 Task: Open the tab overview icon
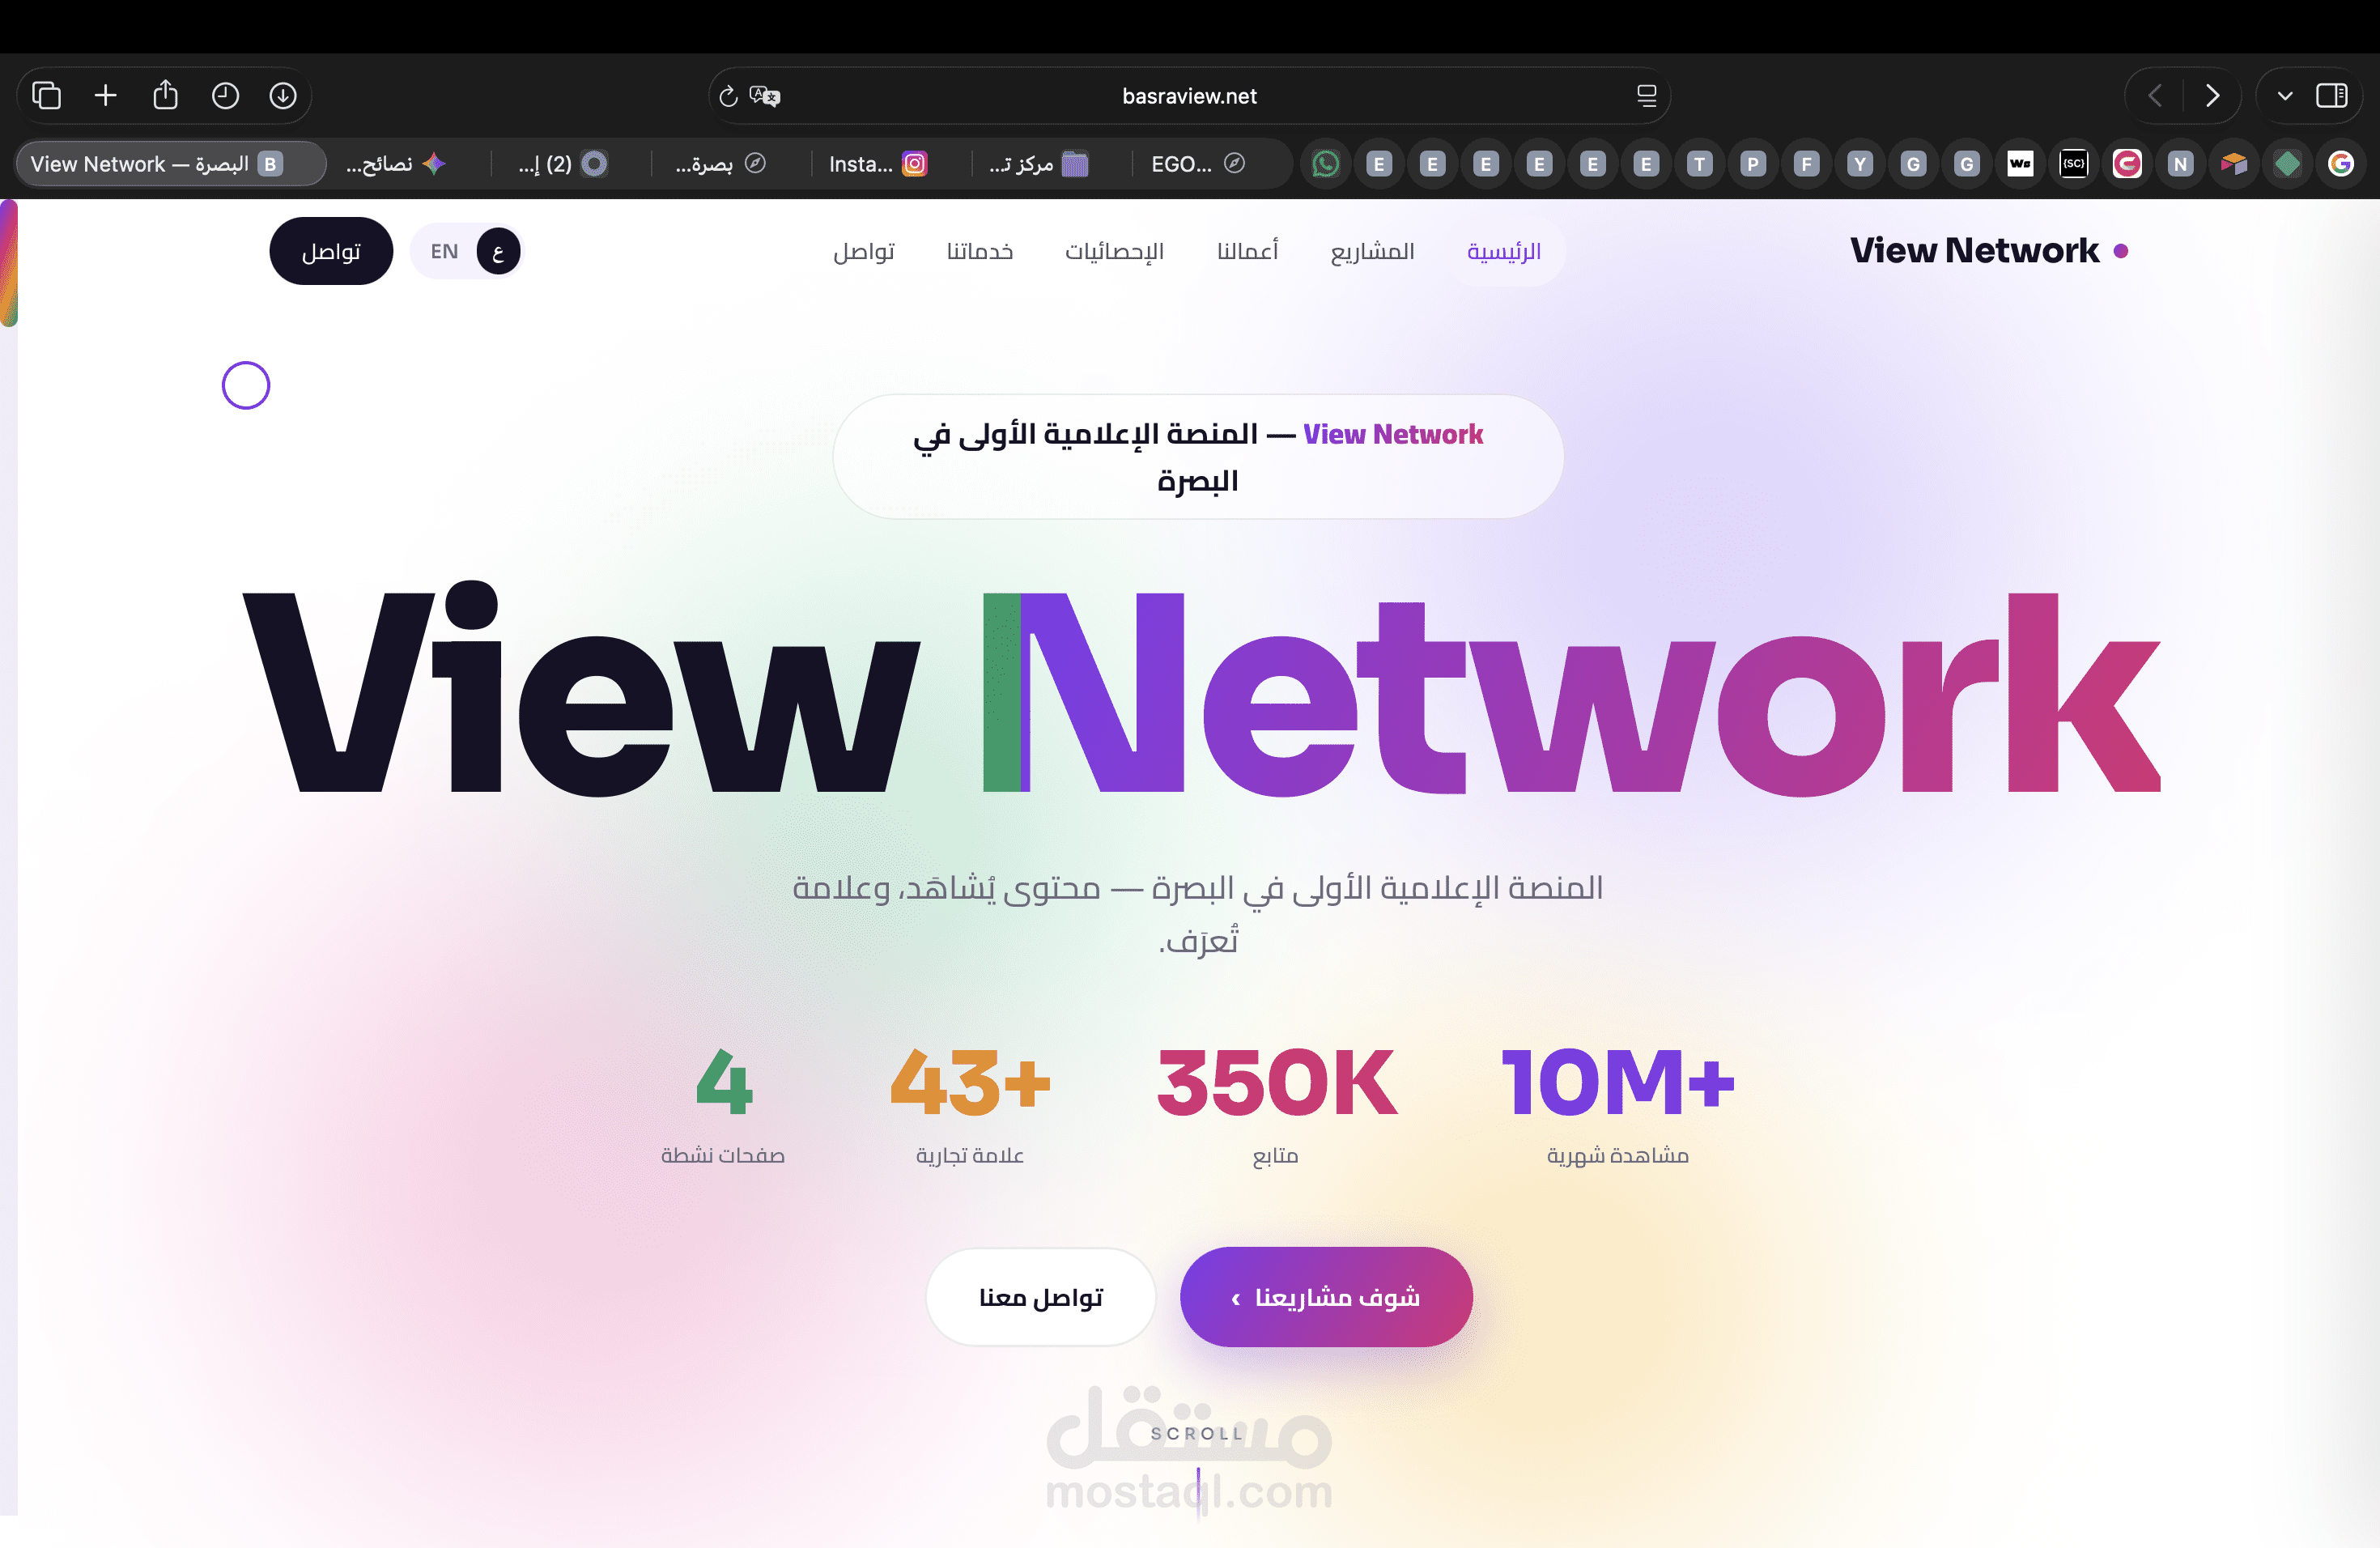[47, 96]
